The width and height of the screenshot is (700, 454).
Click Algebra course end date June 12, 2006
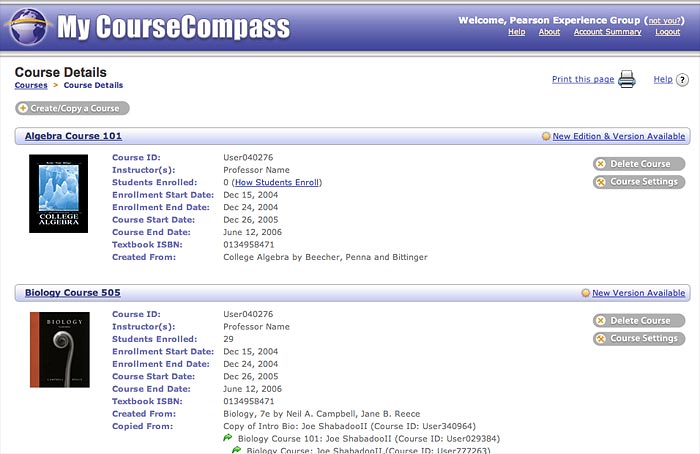tap(253, 232)
